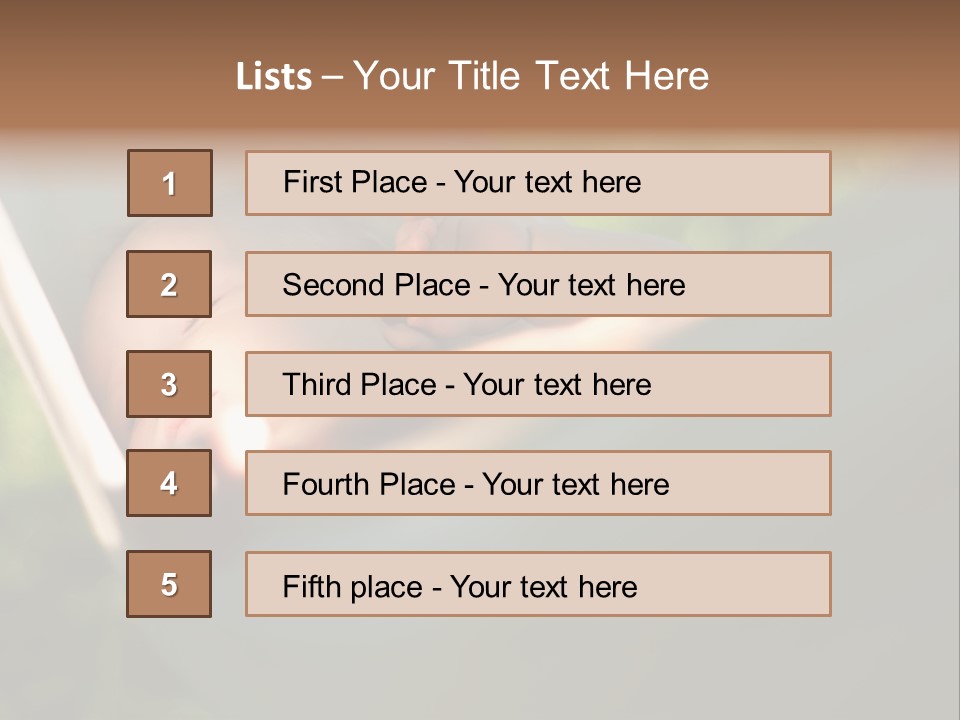Screen dimensions: 960x720
Task: Select the number 5 square box
Action: pos(169,583)
